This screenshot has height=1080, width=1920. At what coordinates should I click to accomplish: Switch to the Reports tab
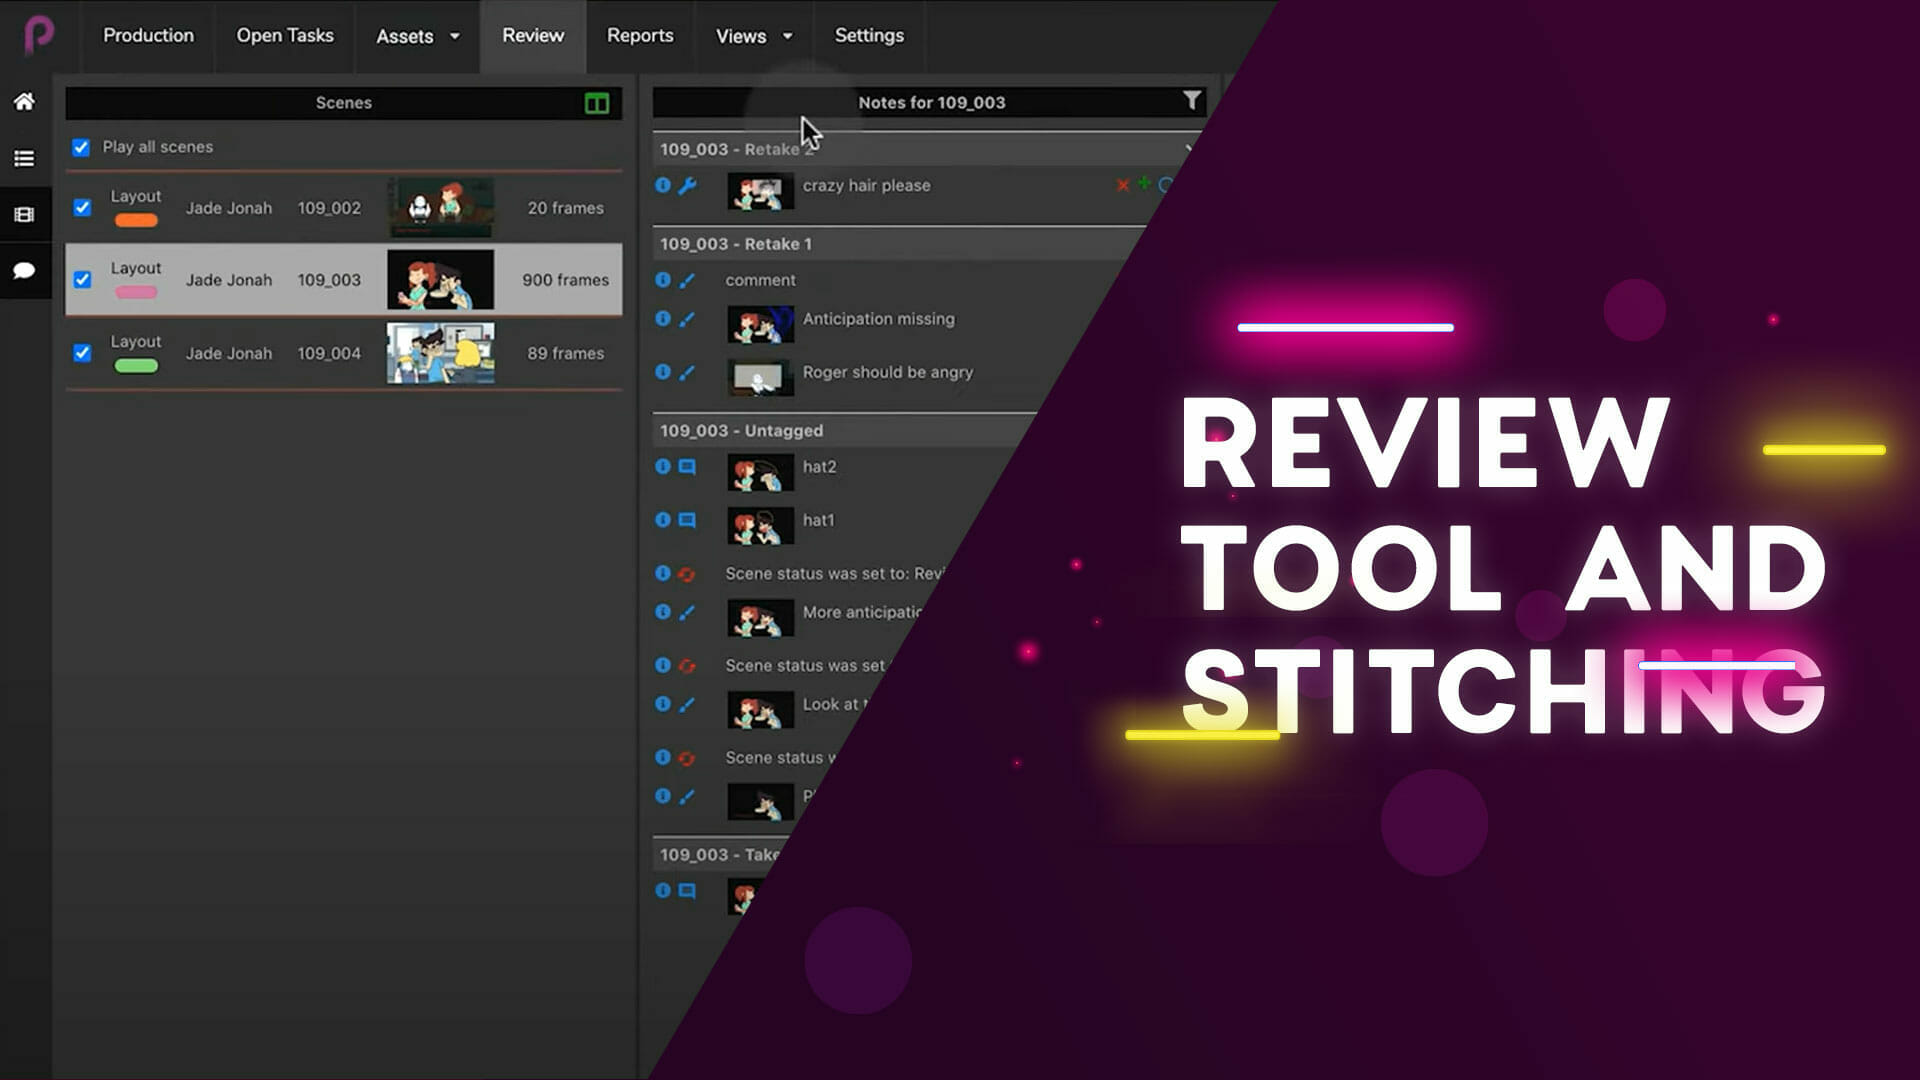coord(639,36)
